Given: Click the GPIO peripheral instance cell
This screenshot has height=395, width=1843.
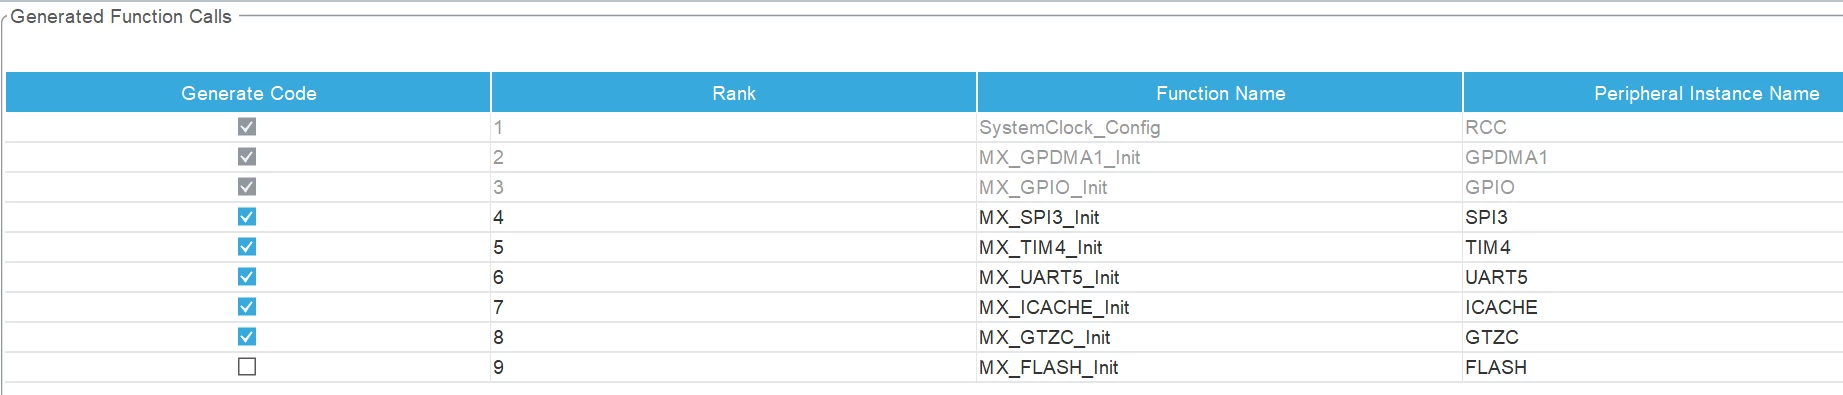Looking at the screenshot, I should [x=1653, y=187].
